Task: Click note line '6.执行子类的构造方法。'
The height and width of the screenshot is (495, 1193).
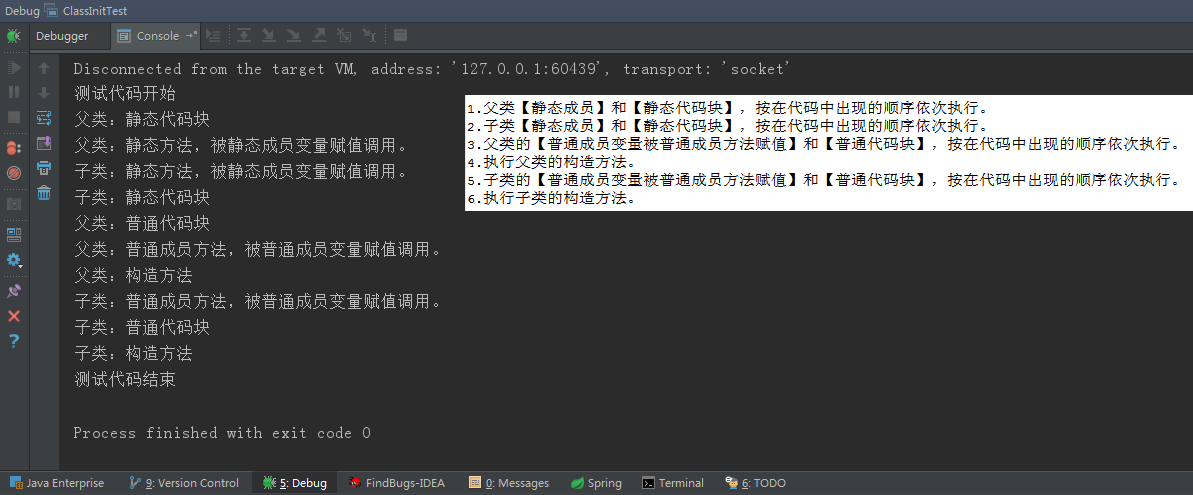Action: (x=552, y=198)
